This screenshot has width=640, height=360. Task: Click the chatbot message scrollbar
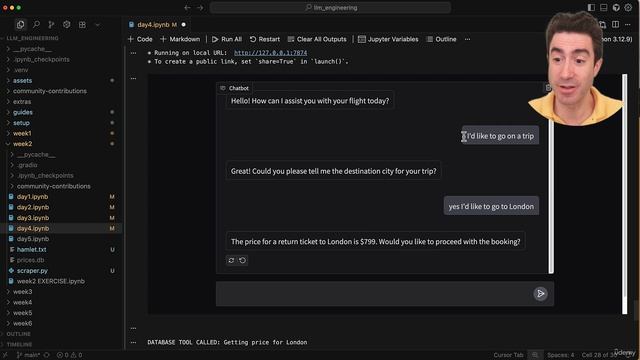pyautogui.click(x=551, y=196)
